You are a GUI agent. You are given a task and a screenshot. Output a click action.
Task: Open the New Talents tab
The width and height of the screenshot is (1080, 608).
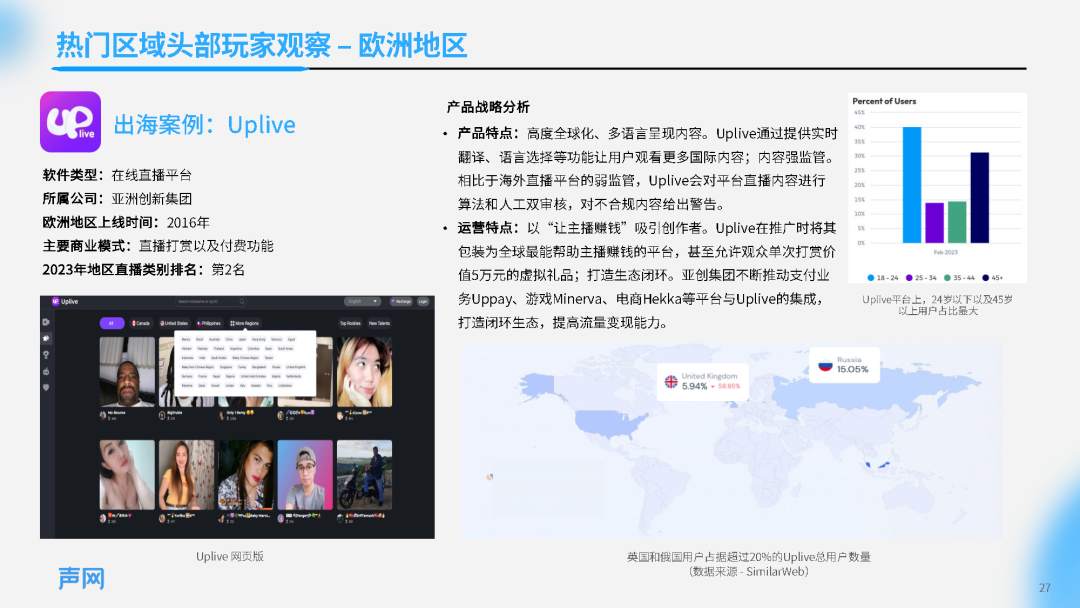pyautogui.click(x=380, y=323)
